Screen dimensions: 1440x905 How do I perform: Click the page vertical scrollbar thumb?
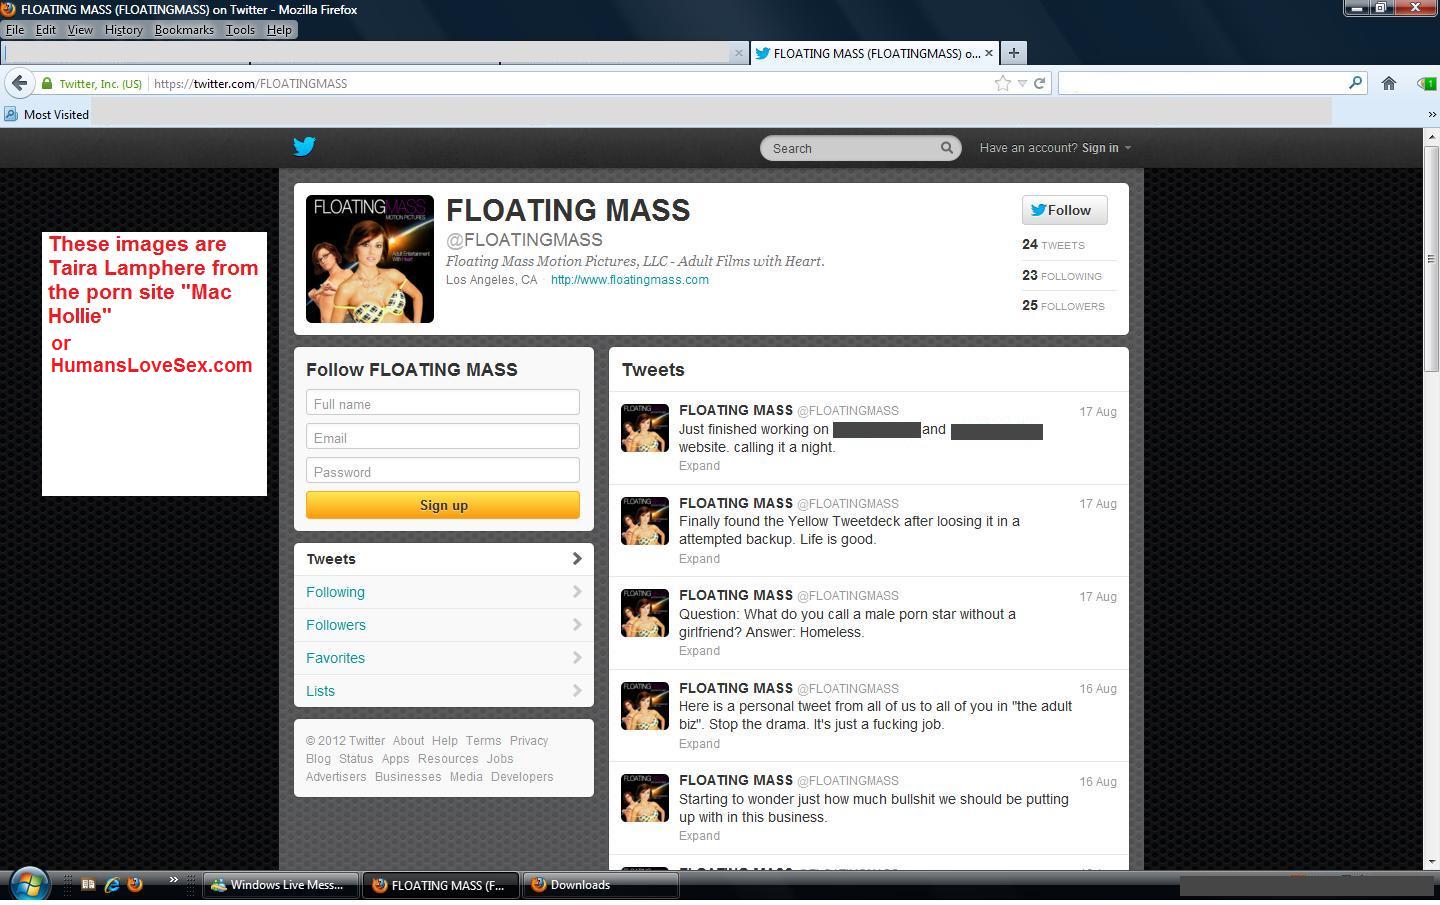[1431, 258]
